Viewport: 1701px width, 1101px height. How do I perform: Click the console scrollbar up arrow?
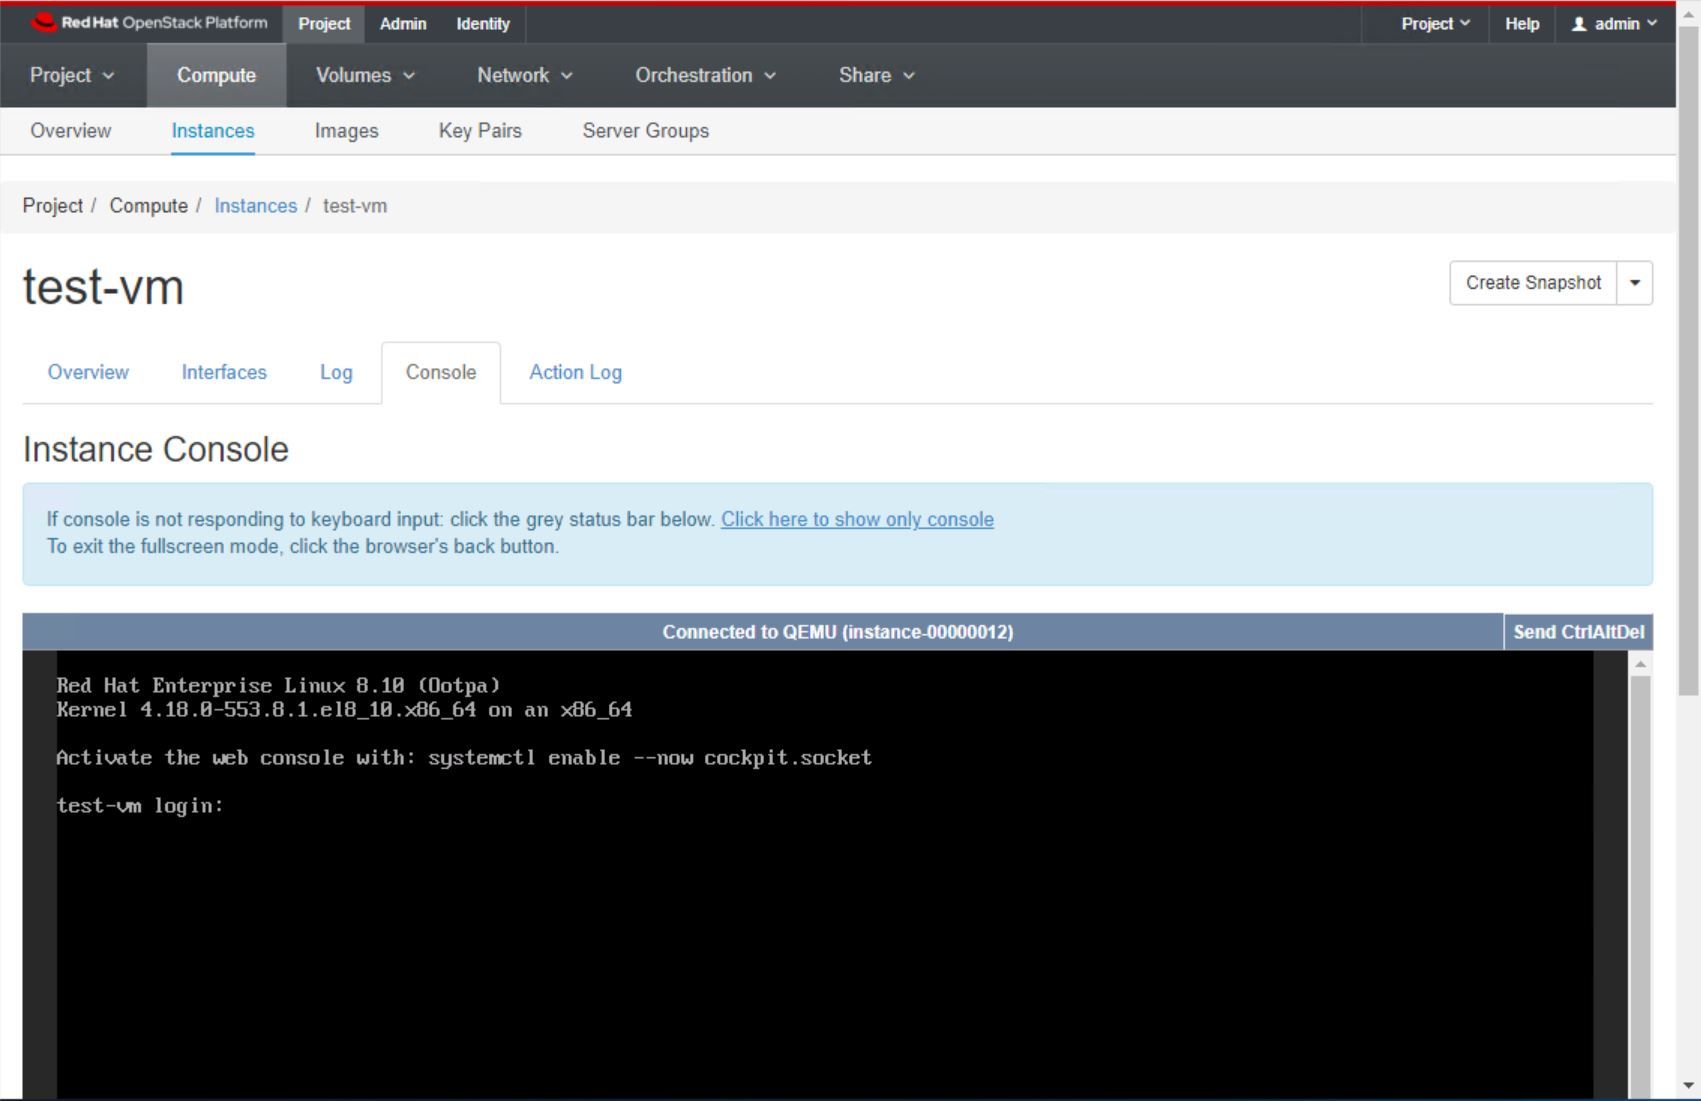pos(1640,664)
